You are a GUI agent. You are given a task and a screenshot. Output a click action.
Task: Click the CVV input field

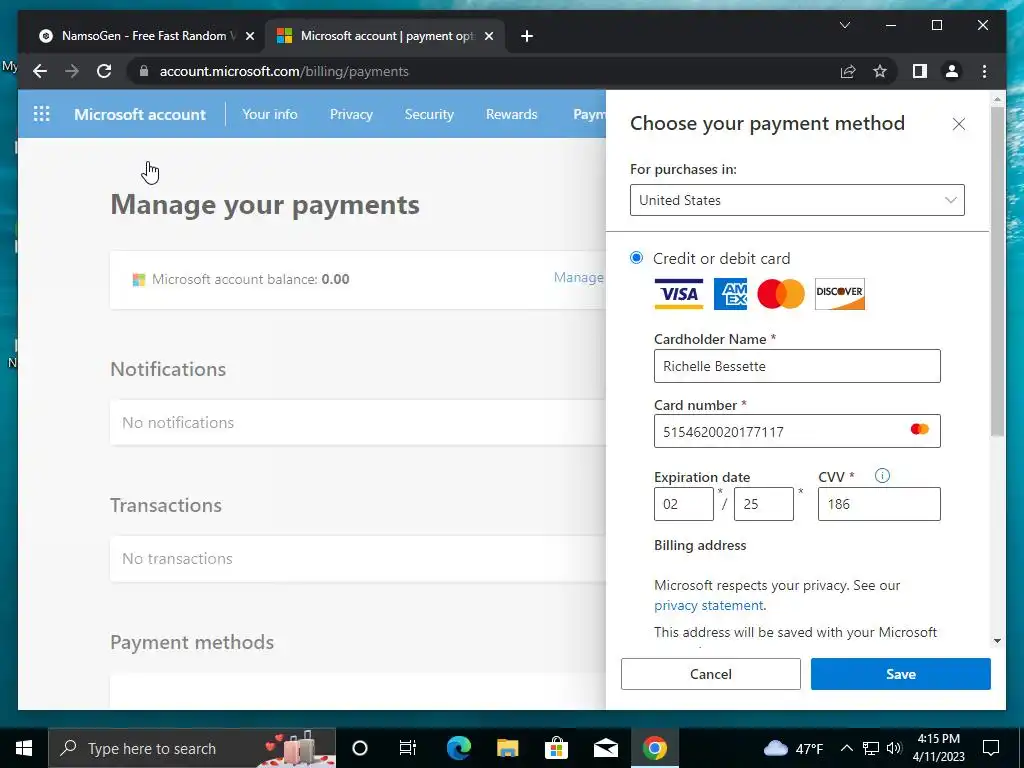[879, 504]
